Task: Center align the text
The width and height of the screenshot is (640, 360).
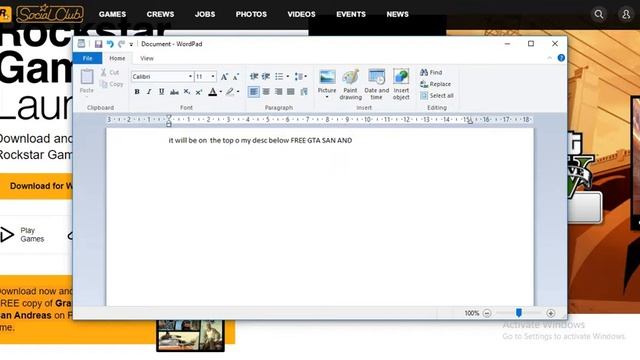Action: (x=266, y=92)
